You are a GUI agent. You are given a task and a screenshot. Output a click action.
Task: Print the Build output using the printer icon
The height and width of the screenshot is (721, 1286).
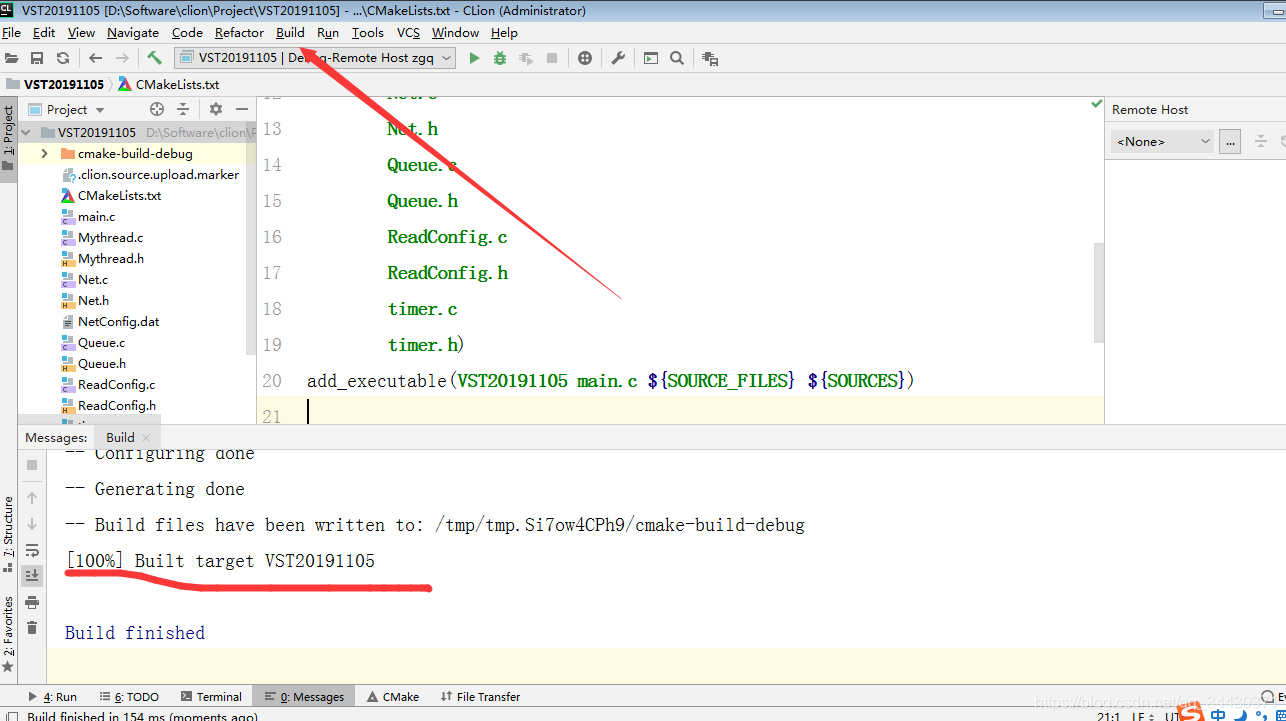(x=33, y=603)
